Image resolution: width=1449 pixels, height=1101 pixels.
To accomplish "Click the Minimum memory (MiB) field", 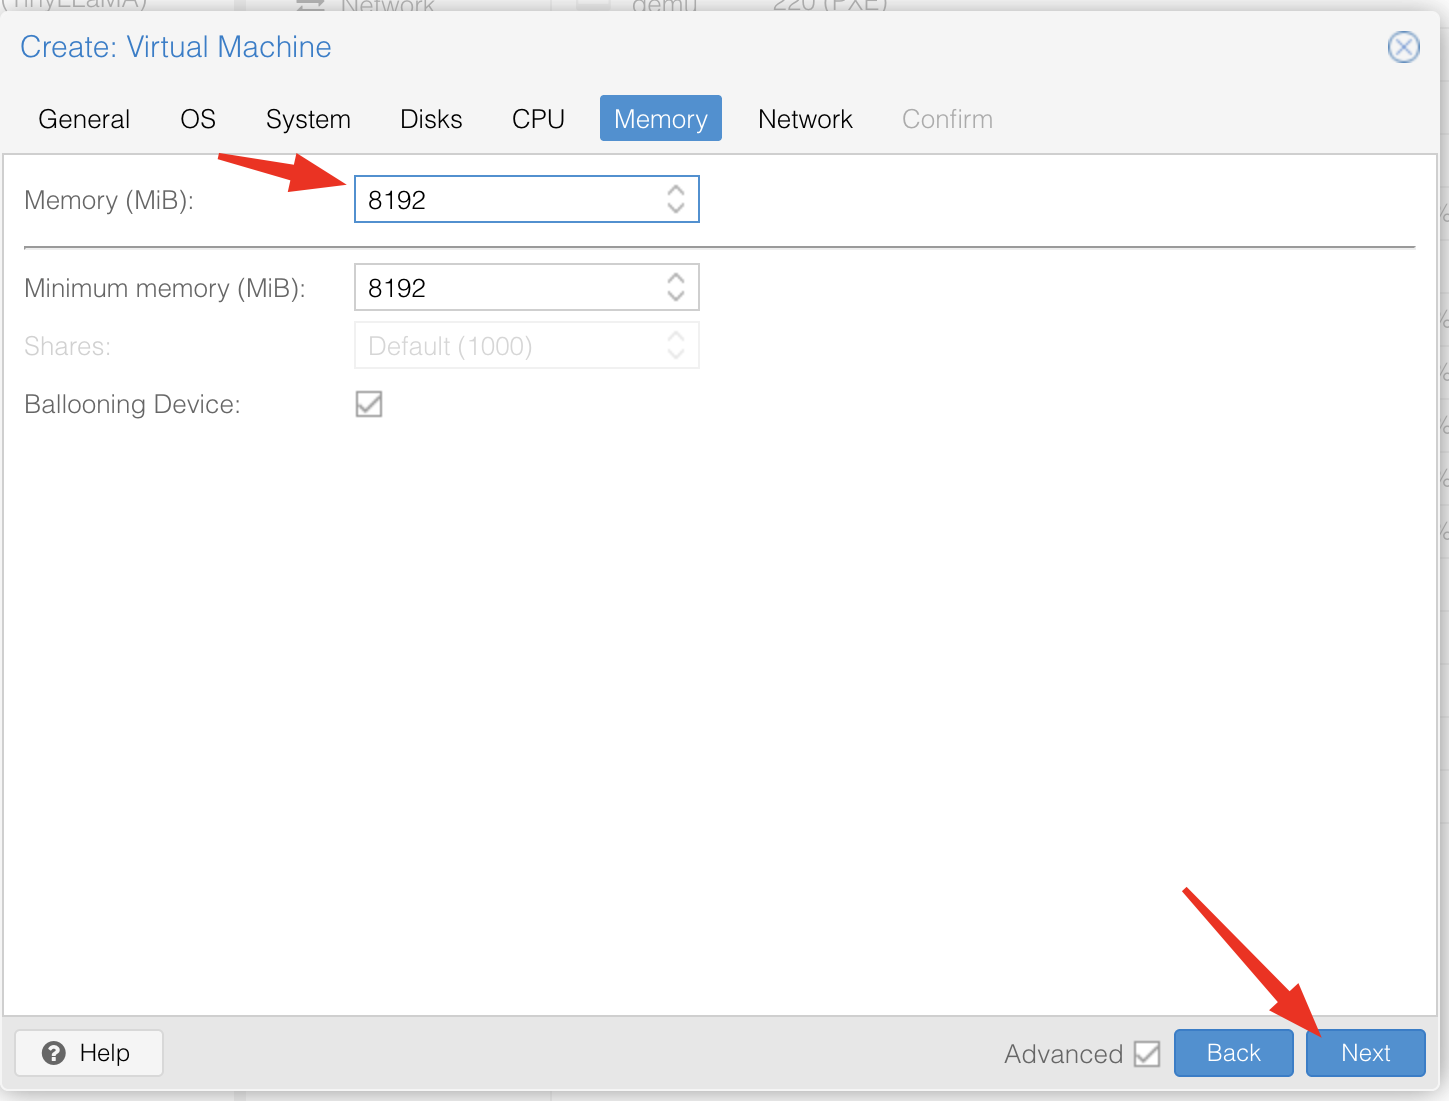I will pyautogui.click(x=505, y=288).
